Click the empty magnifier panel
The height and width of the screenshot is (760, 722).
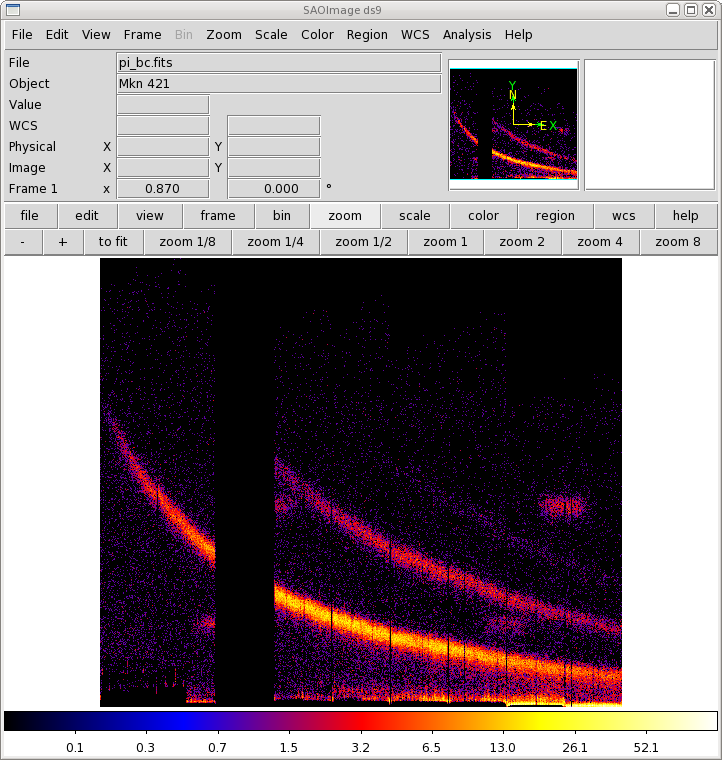650,125
